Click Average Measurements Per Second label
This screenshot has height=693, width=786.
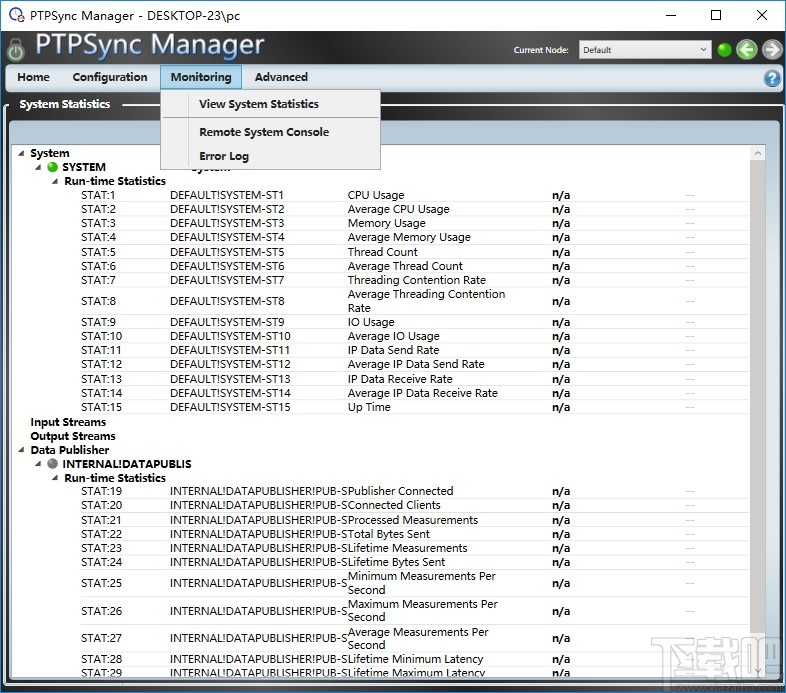coord(418,638)
